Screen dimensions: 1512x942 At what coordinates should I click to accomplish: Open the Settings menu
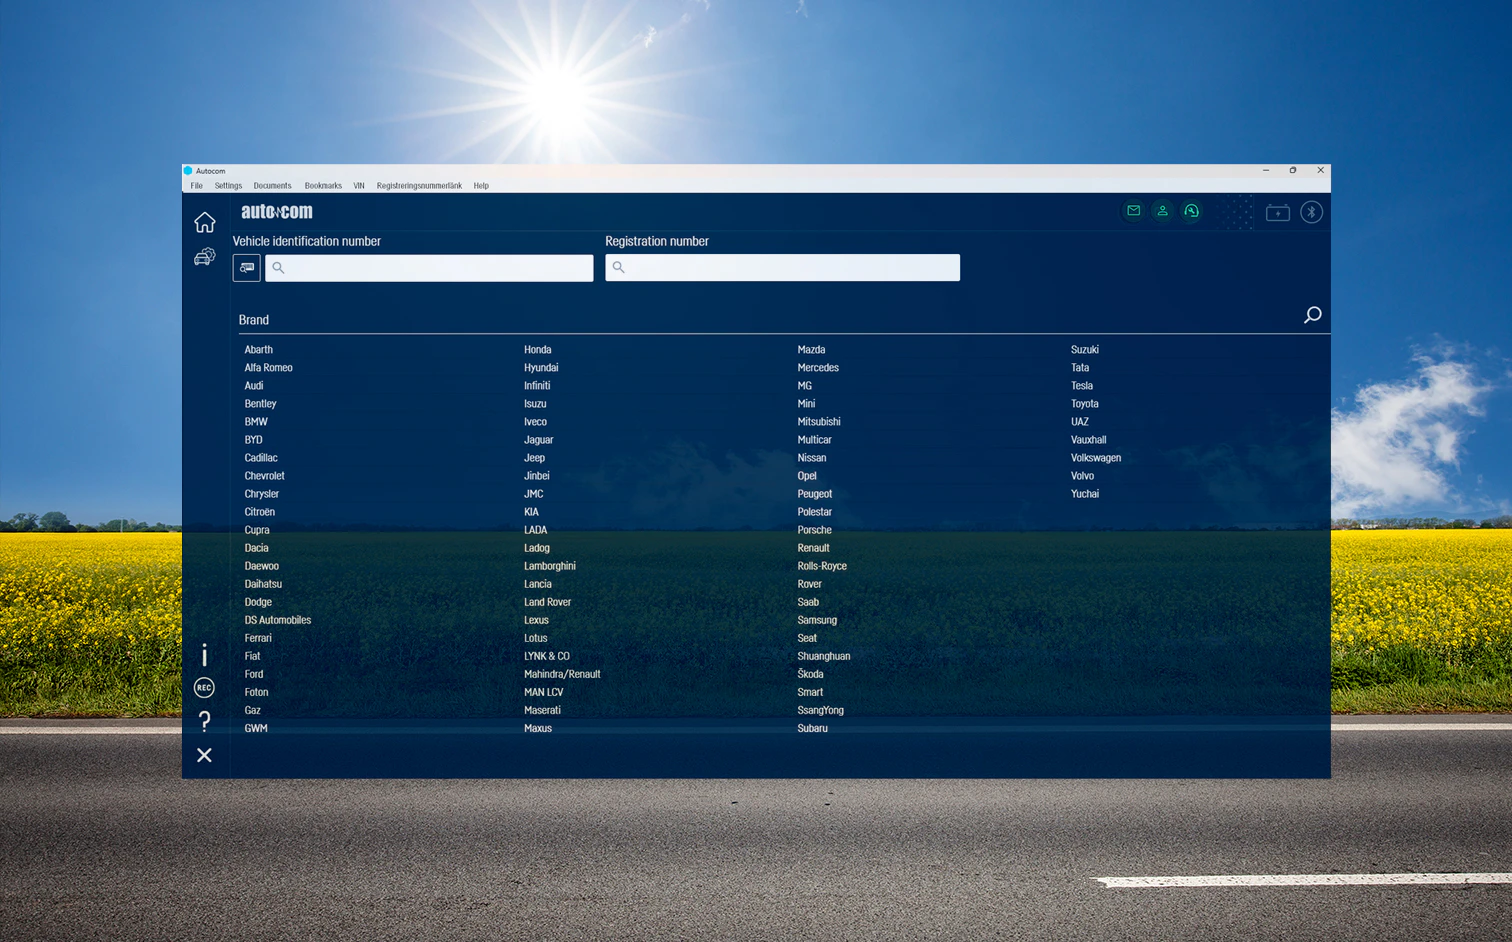click(228, 186)
